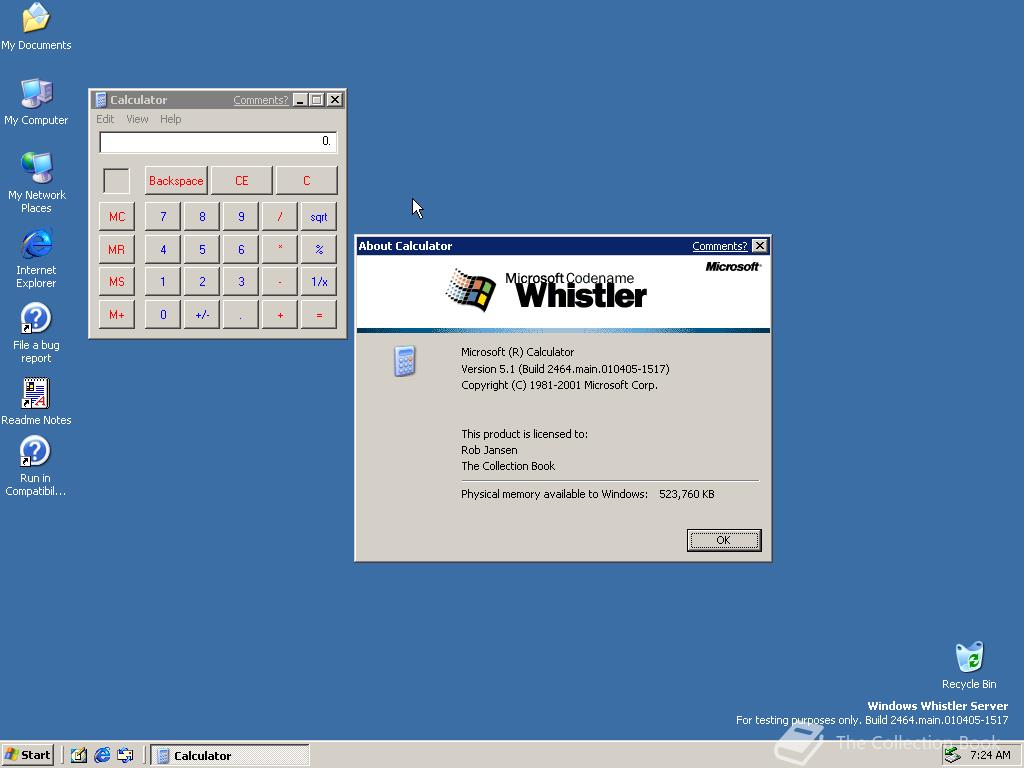Click the memory indicator box
Viewport: 1024px width, 768px height.
[116, 181]
